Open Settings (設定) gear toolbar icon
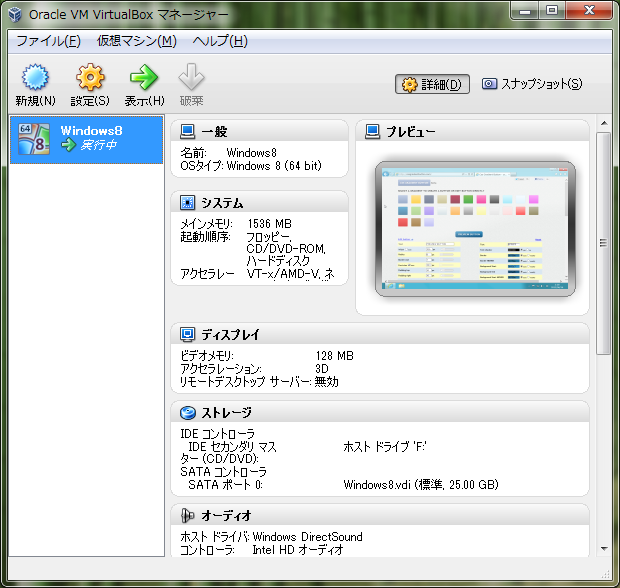This screenshot has height=588, width=620. [90, 77]
